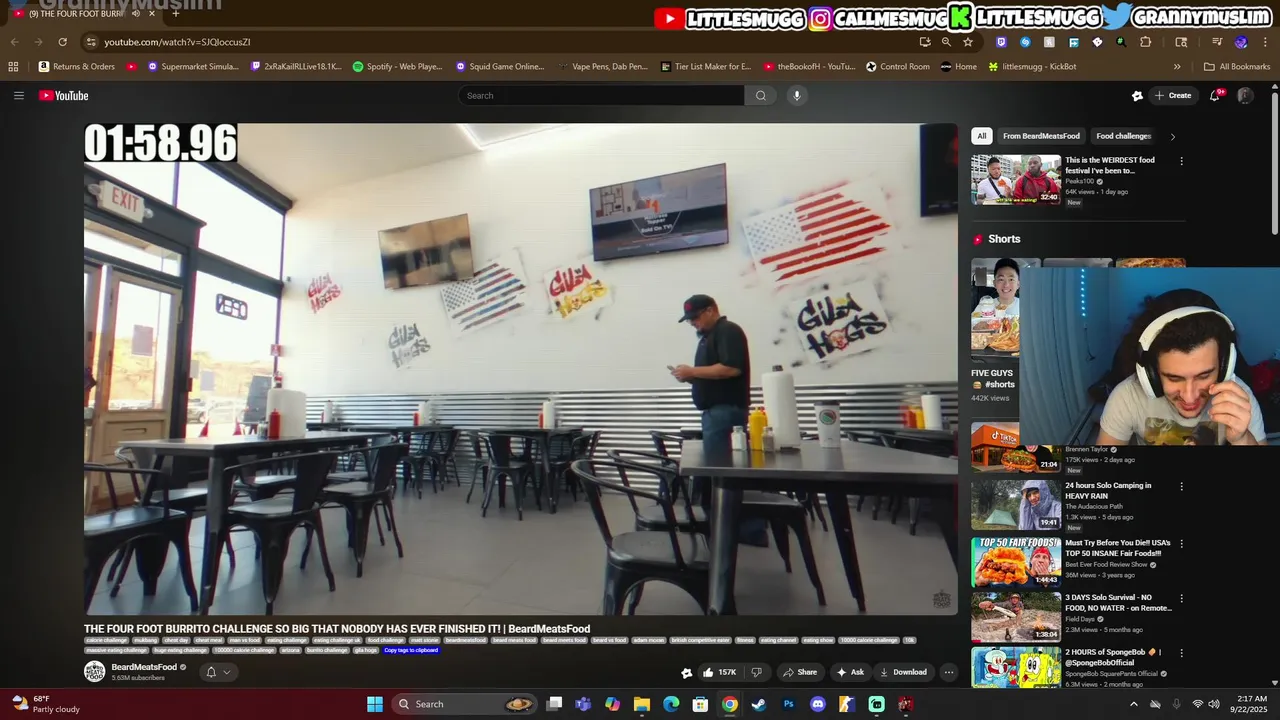Screen dimensions: 1280x720
Task: Open the YouTube account avatar menu
Action: coord(1245,95)
